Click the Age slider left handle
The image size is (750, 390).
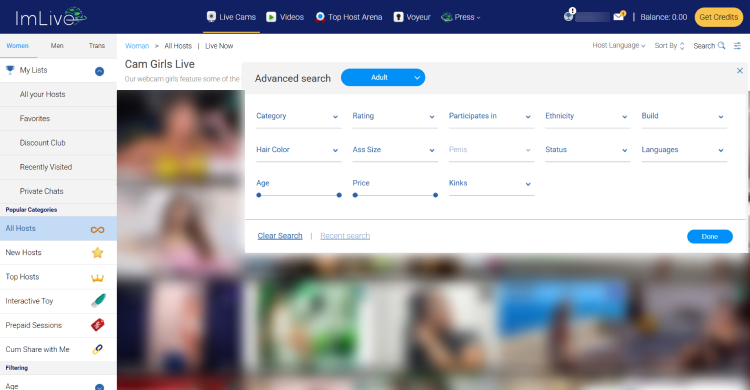[x=259, y=195]
